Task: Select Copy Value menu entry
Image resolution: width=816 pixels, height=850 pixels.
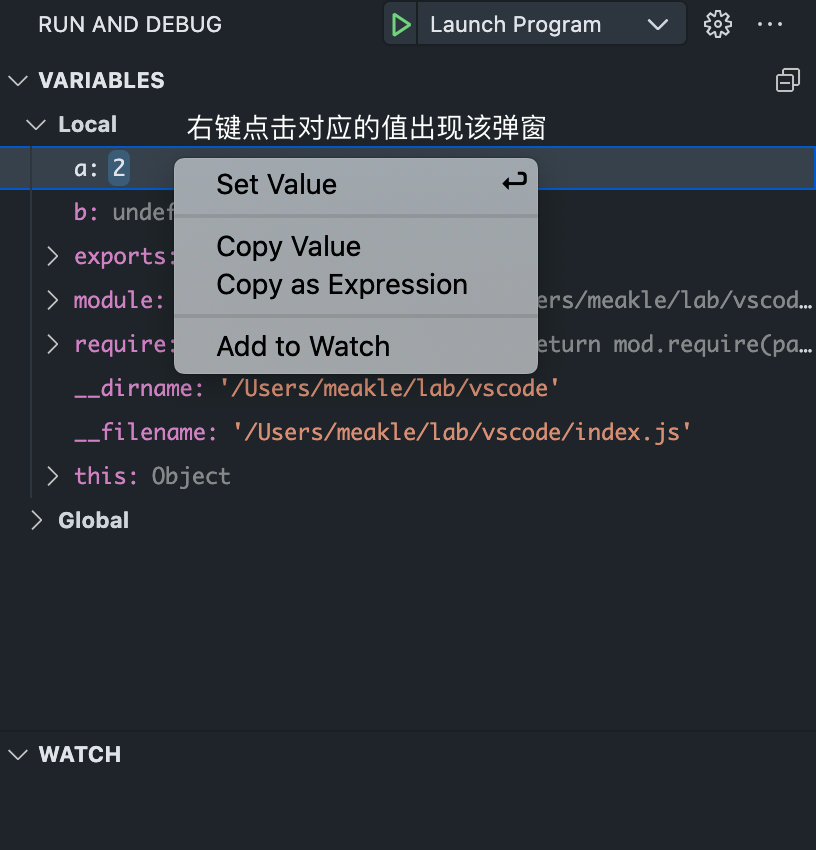Action: pos(289,246)
